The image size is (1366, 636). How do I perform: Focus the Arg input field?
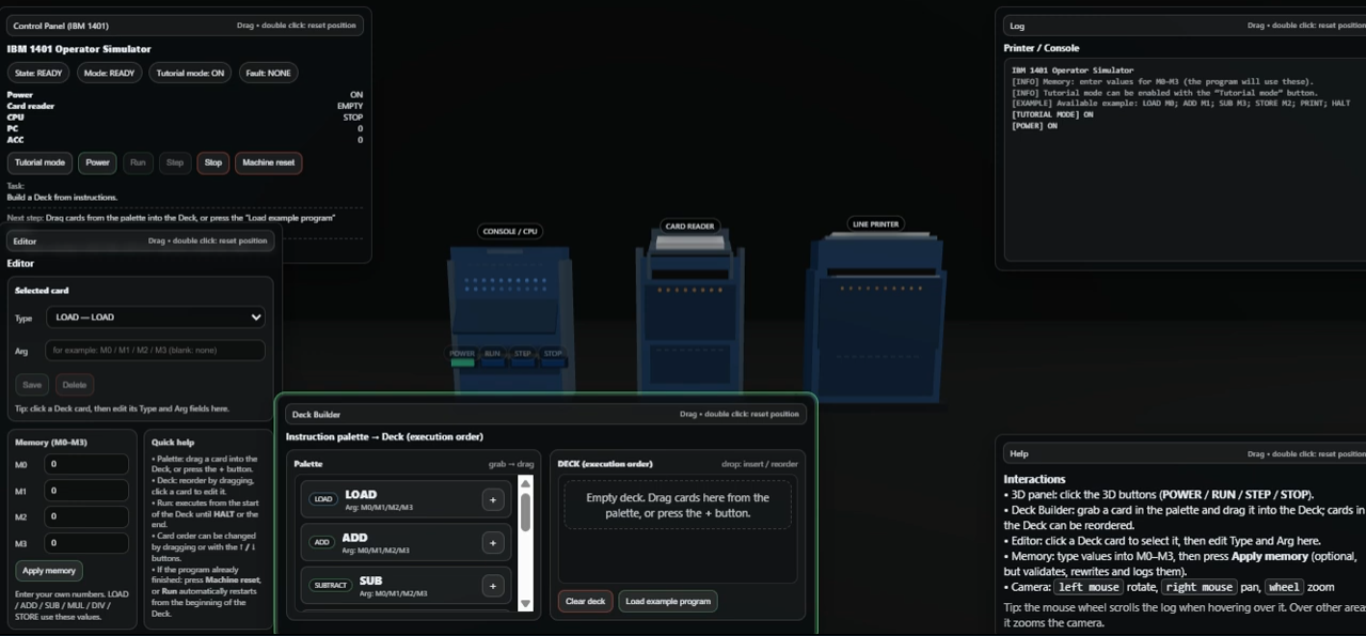click(x=156, y=350)
